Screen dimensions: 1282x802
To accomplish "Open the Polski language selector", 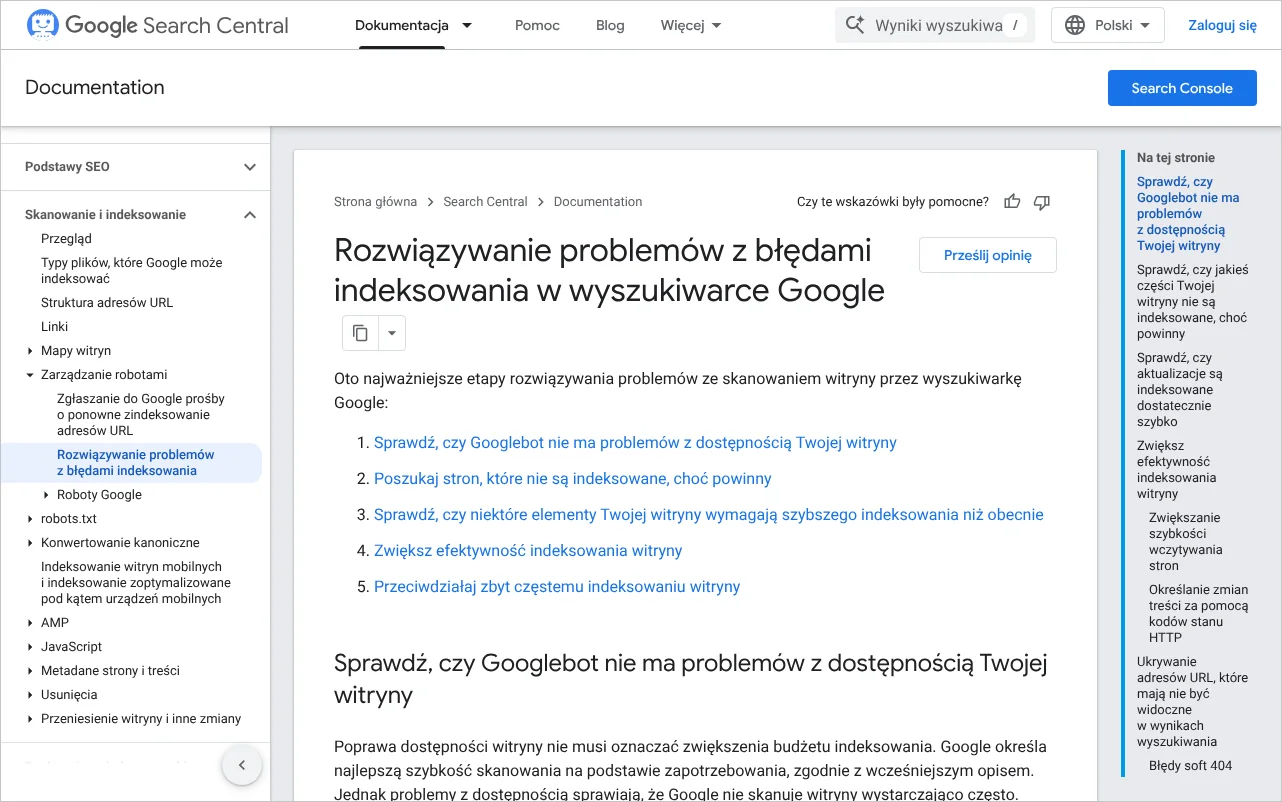I will pyautogui.click(x=1108, y=25).
